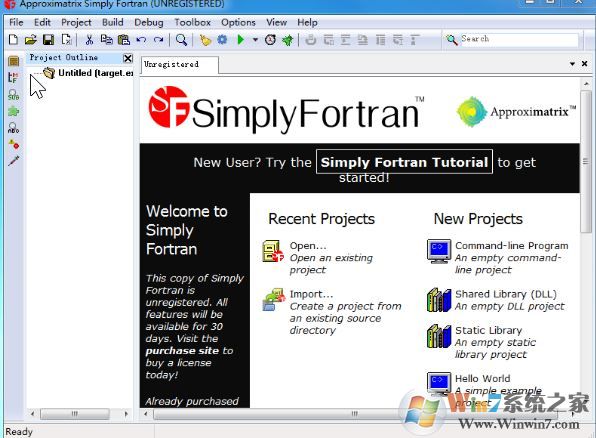Click the green bug Debug icon

288,40
